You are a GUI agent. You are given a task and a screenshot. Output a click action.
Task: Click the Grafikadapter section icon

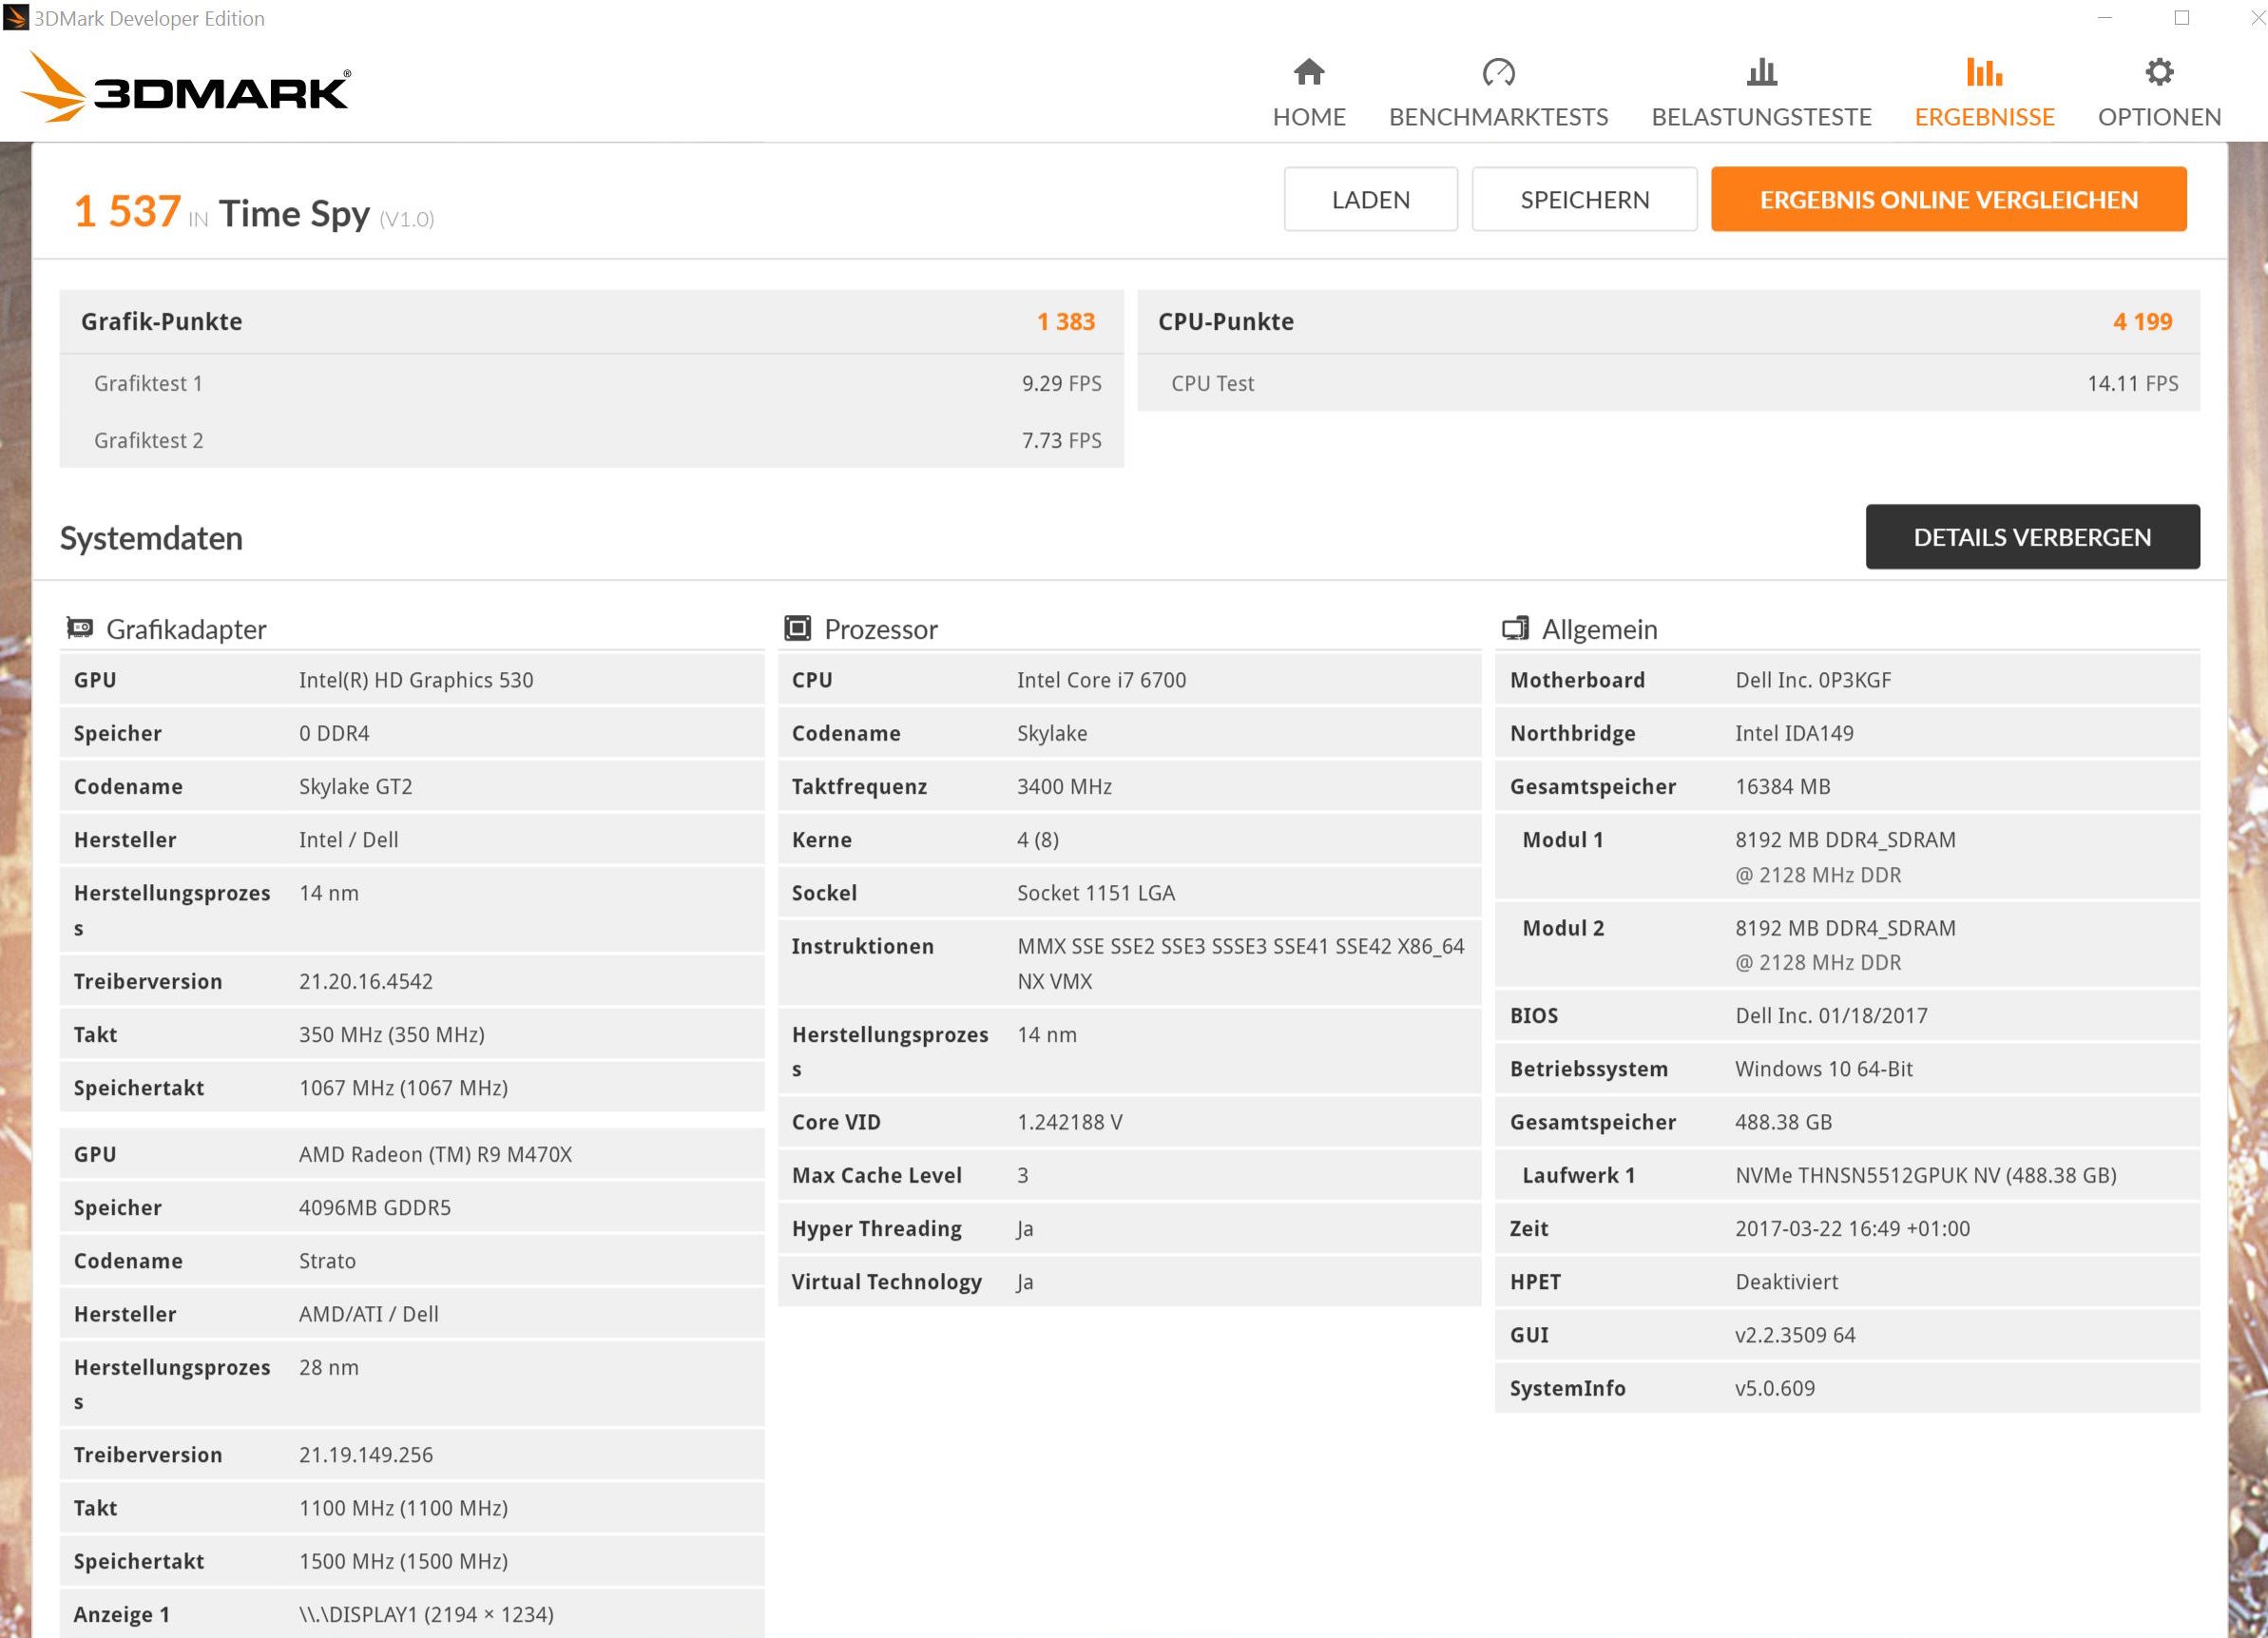point(80,628)
